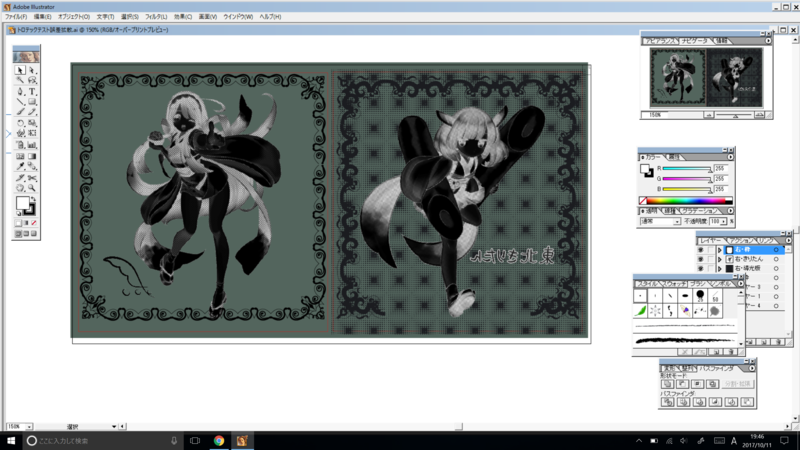
Task: Open the zoom level dropdown in status bar
Action: coord(29,427)
